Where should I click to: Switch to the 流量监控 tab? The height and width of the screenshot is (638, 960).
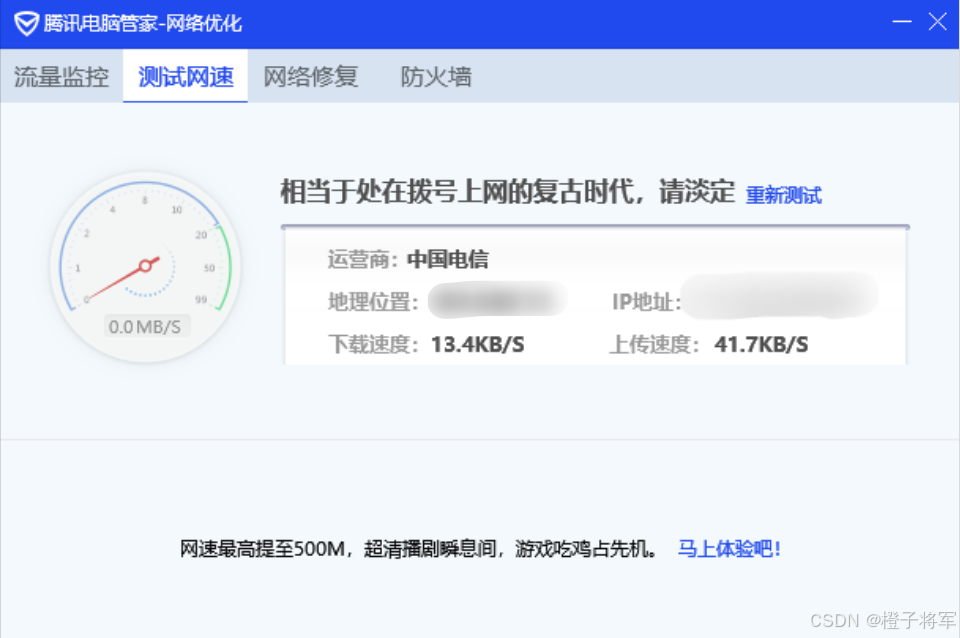coord(61,77)
